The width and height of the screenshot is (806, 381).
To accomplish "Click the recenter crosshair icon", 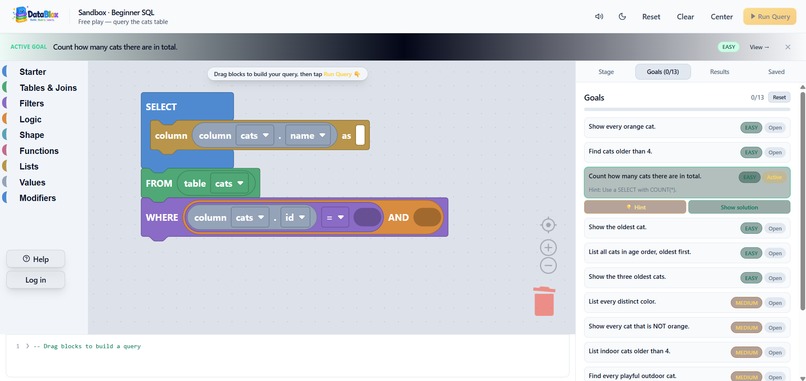I will 548,225.
